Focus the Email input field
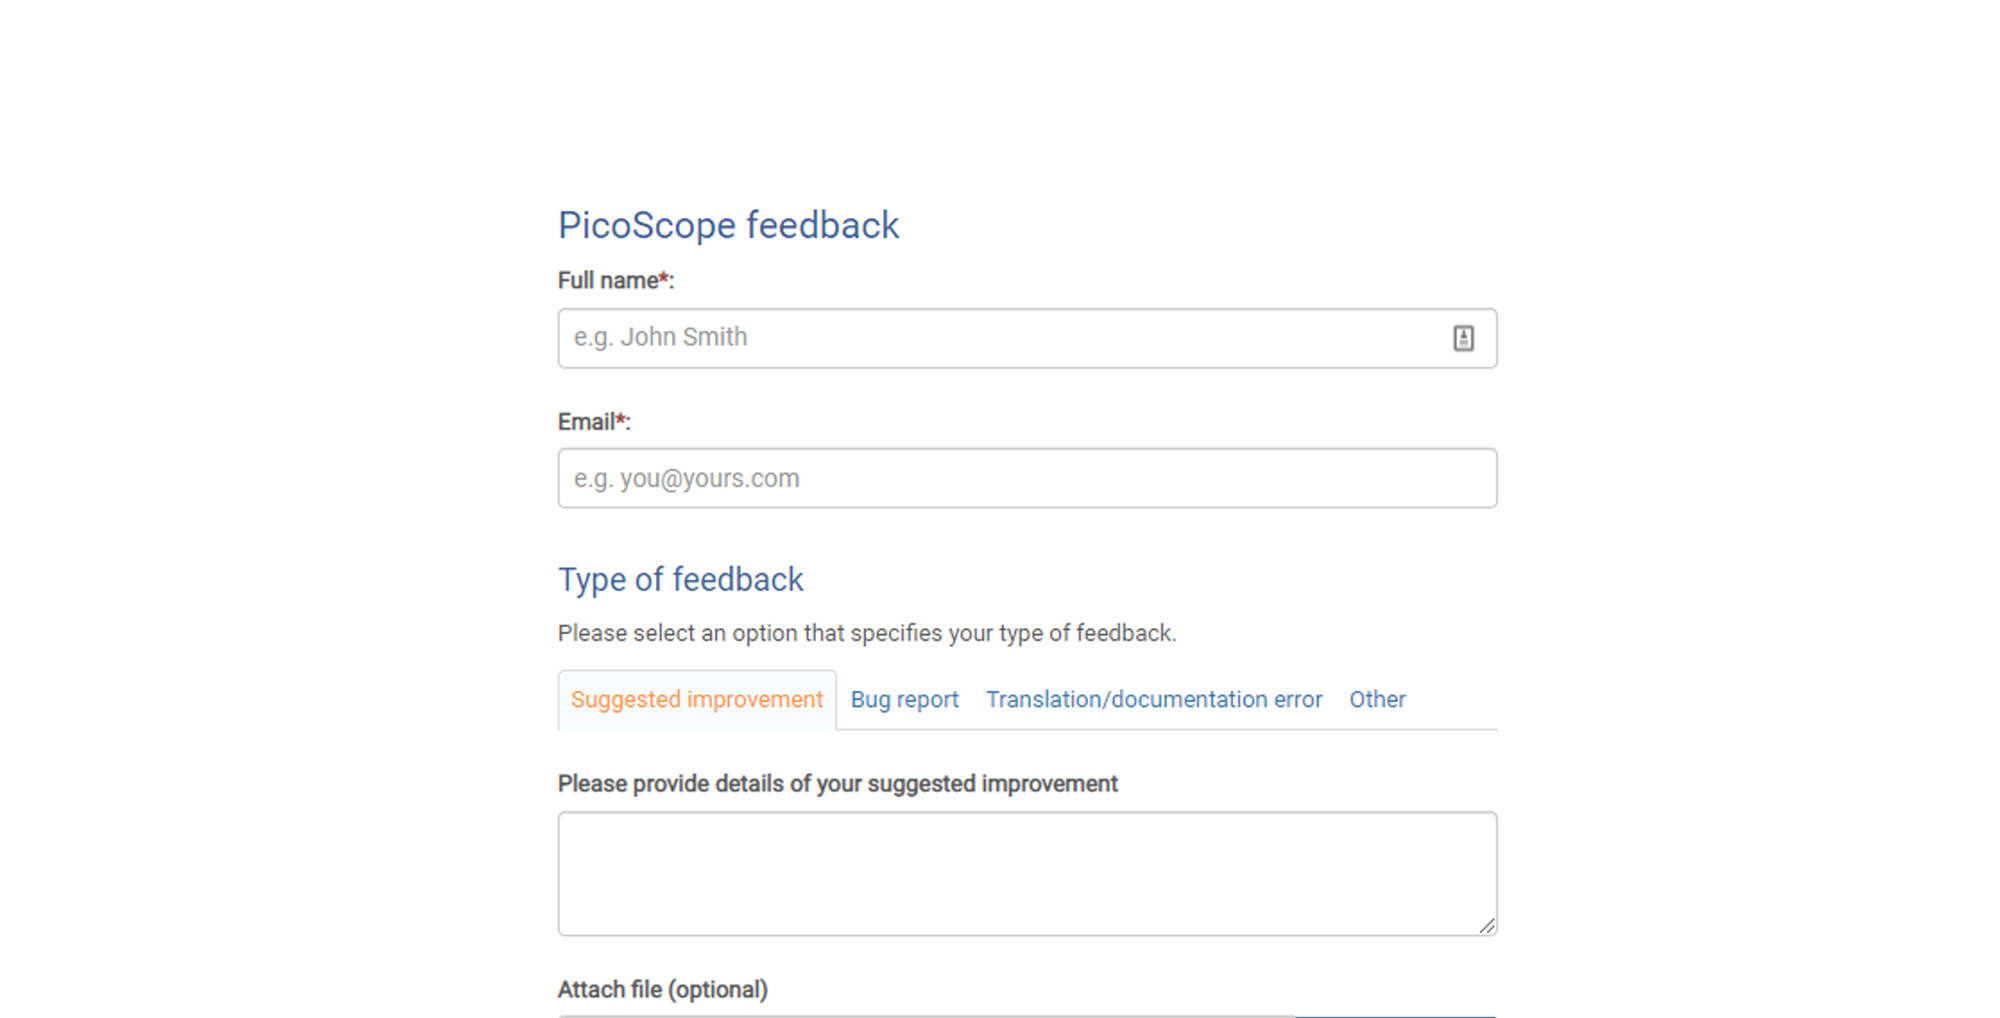Viewport: 2000px width, 1018px height. coord(1027,478)
